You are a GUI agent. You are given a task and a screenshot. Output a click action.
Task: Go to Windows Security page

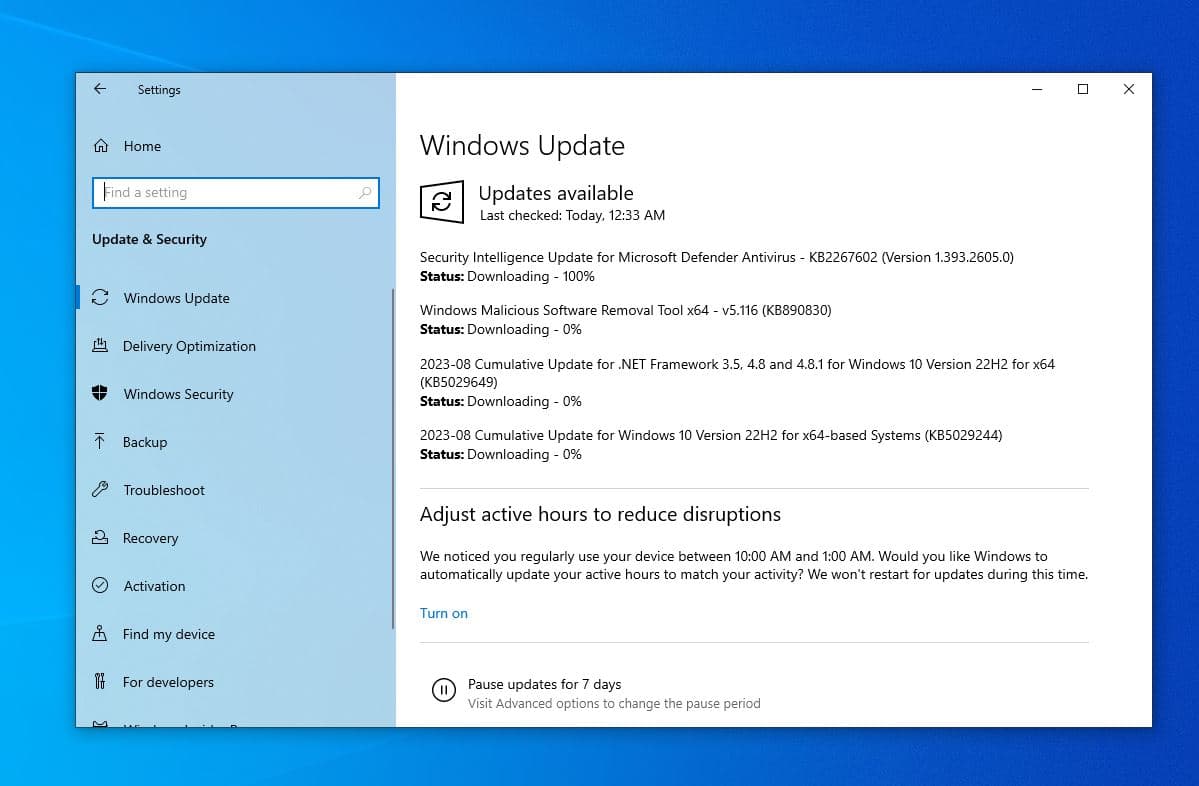[178, 395]
